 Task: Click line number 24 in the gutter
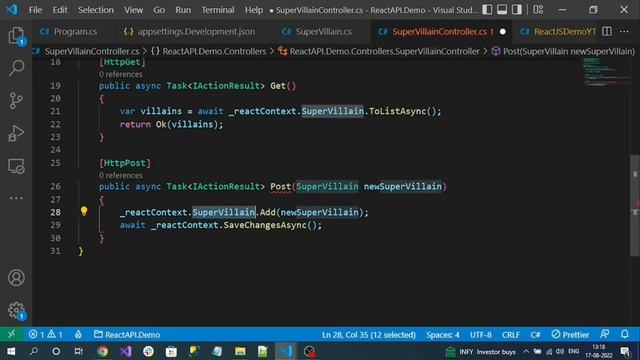(x=55, y=150)
